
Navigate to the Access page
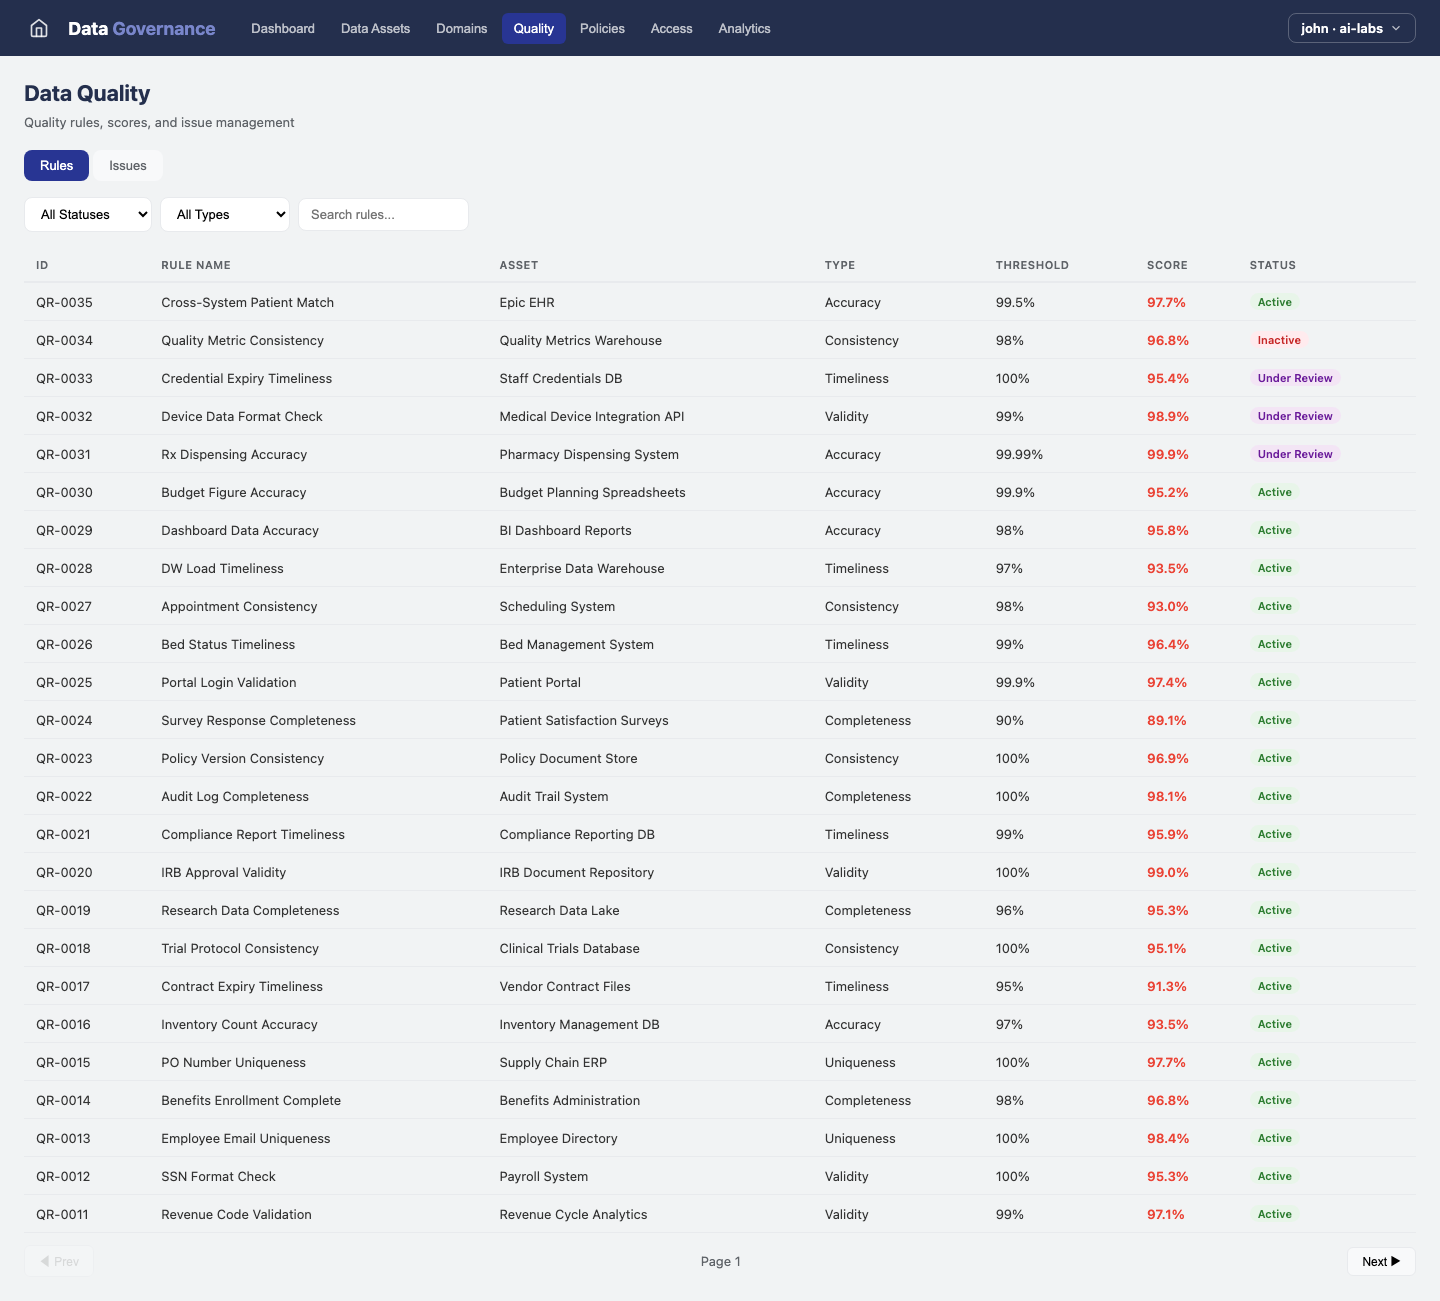[671, 28]
